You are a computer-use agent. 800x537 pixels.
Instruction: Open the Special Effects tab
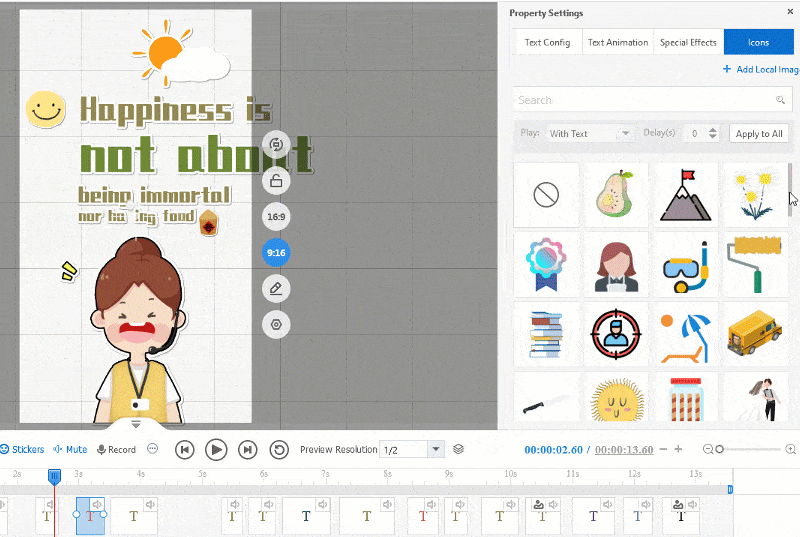point(688,43)
